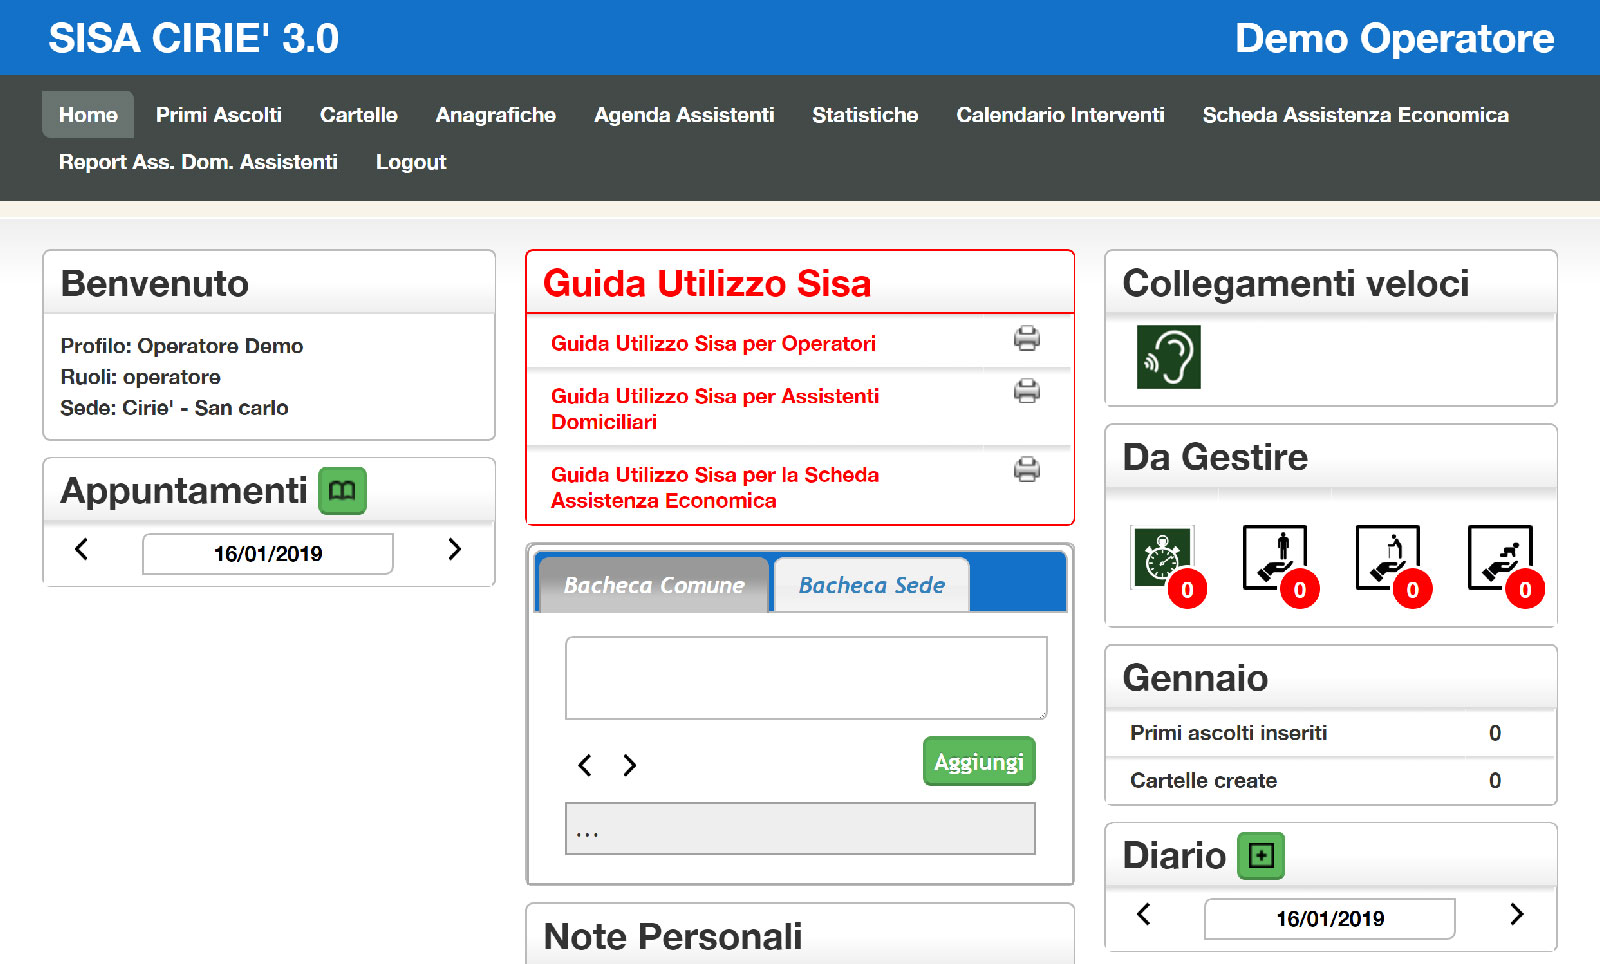Open Scheda Assistenza Economica menu

1355,115
